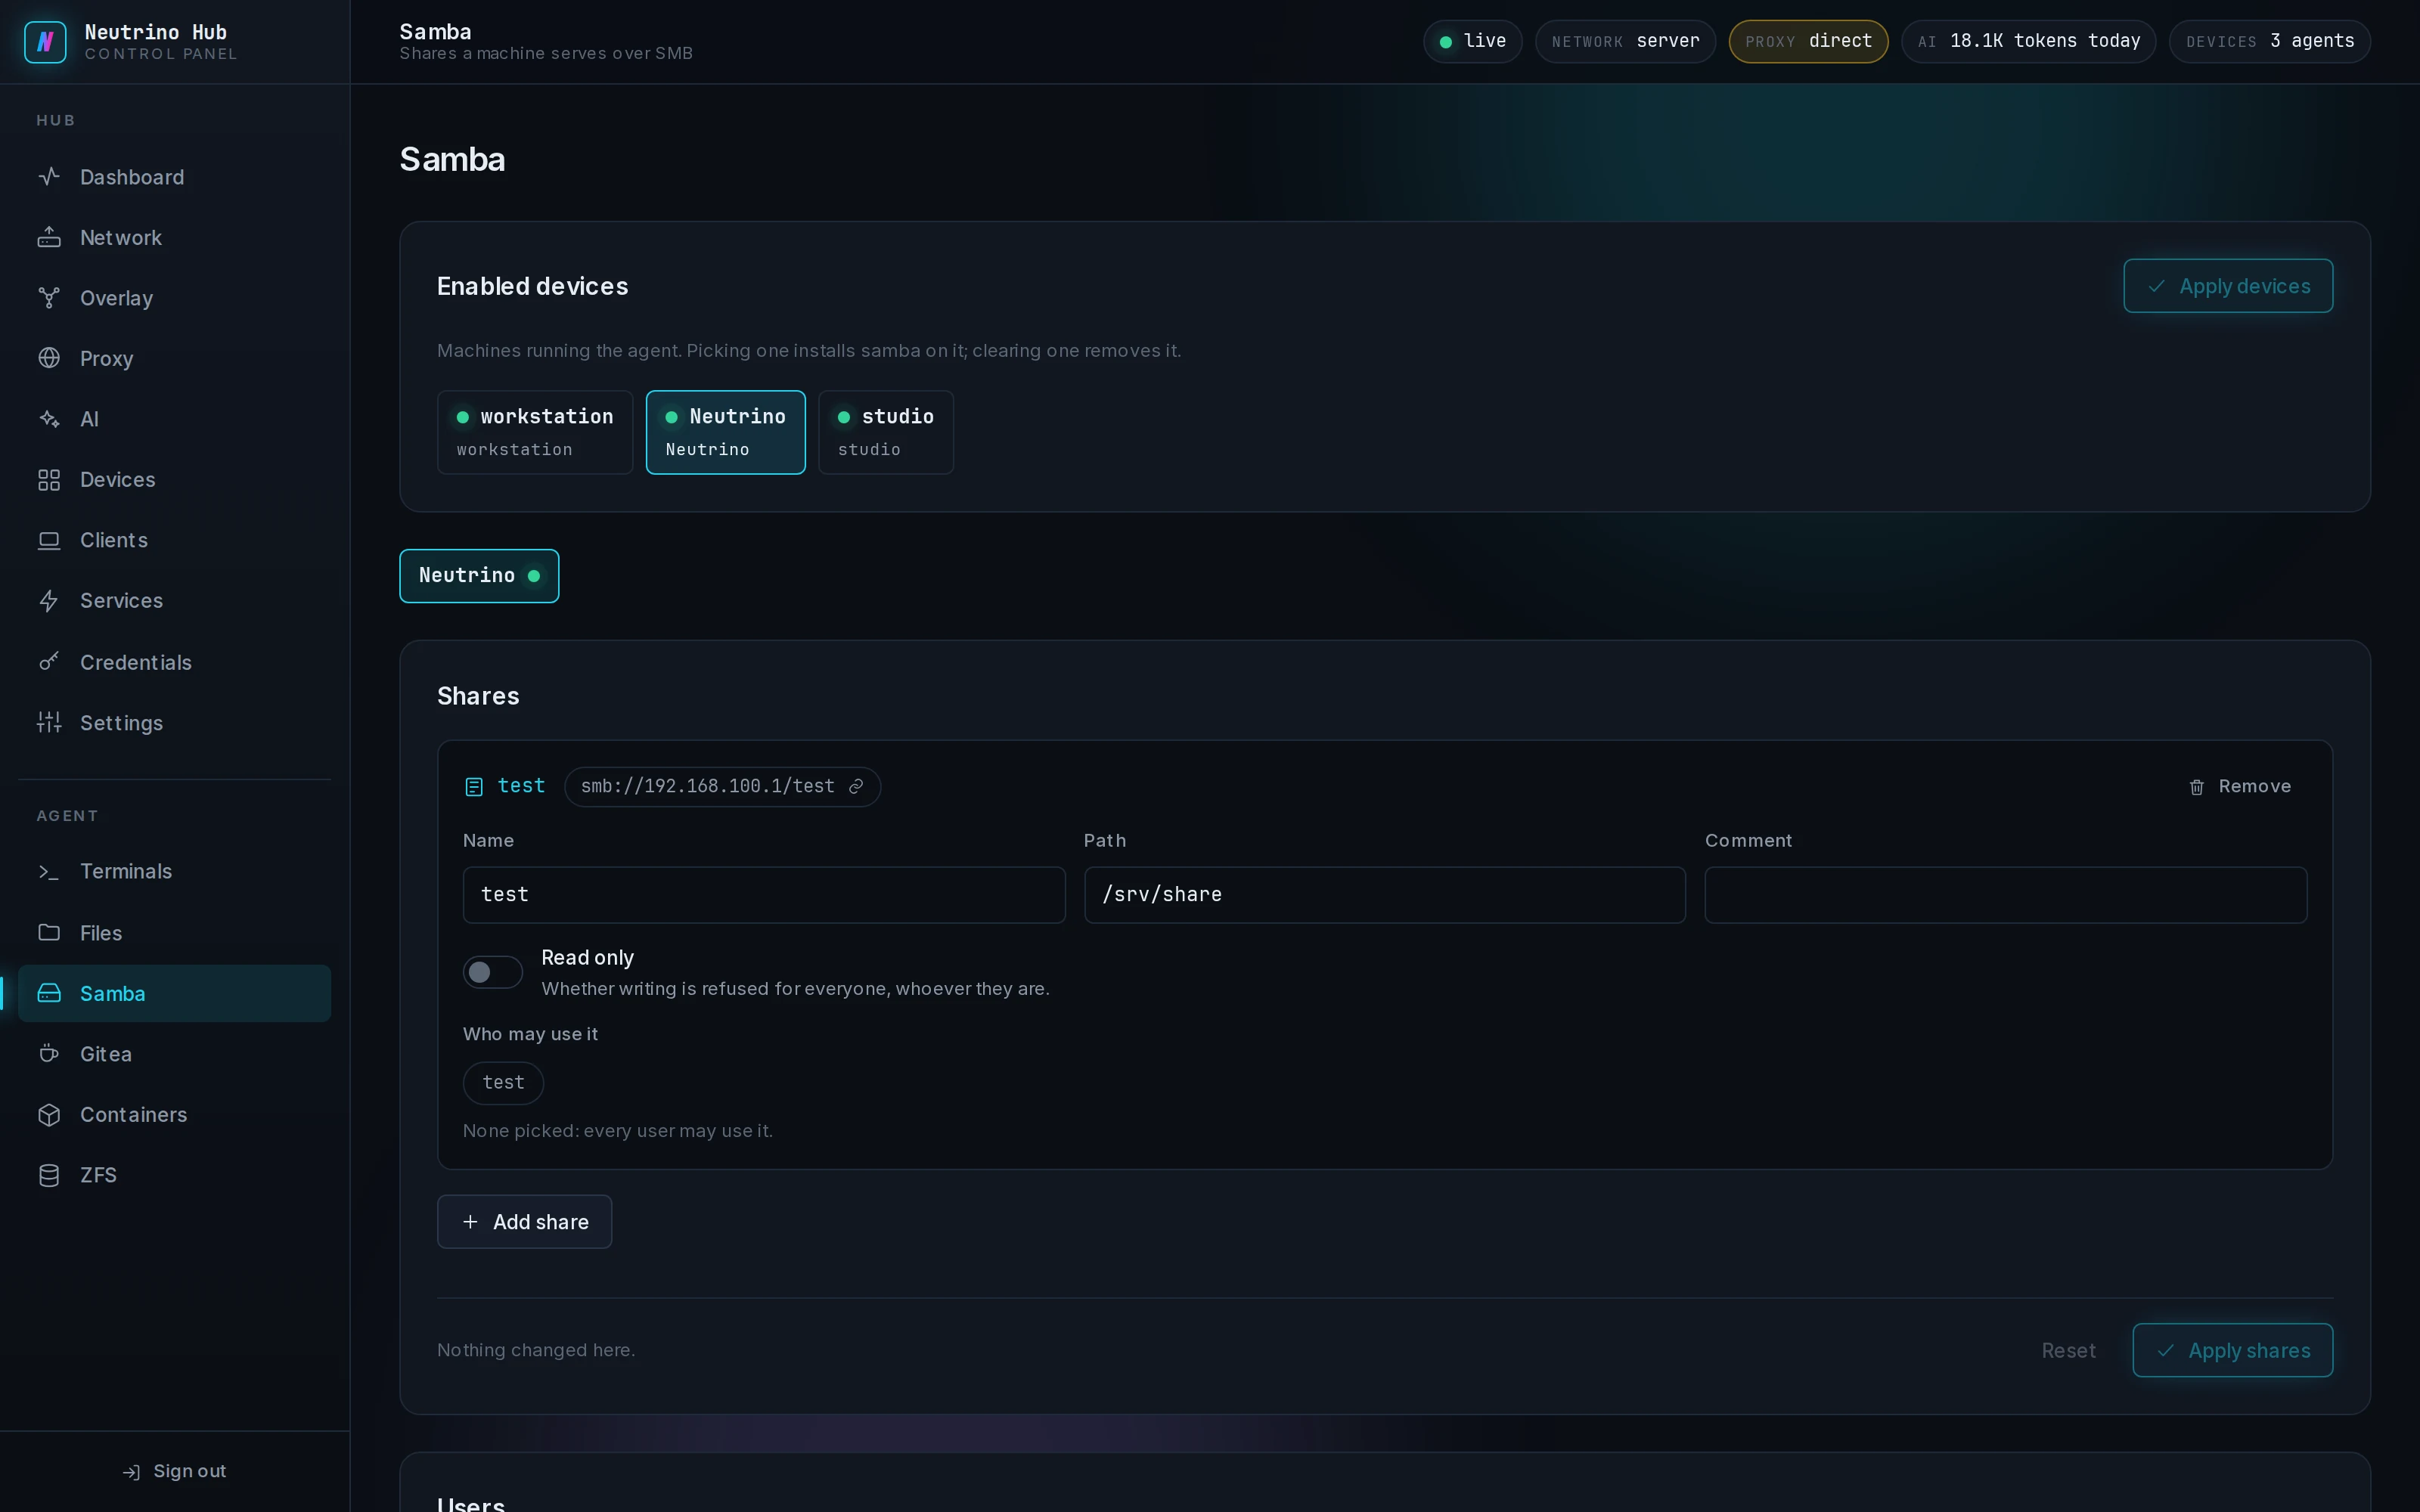Click the Services lightning icon in sidebar
The image size is (2420, 1512).
pos(49,601)
